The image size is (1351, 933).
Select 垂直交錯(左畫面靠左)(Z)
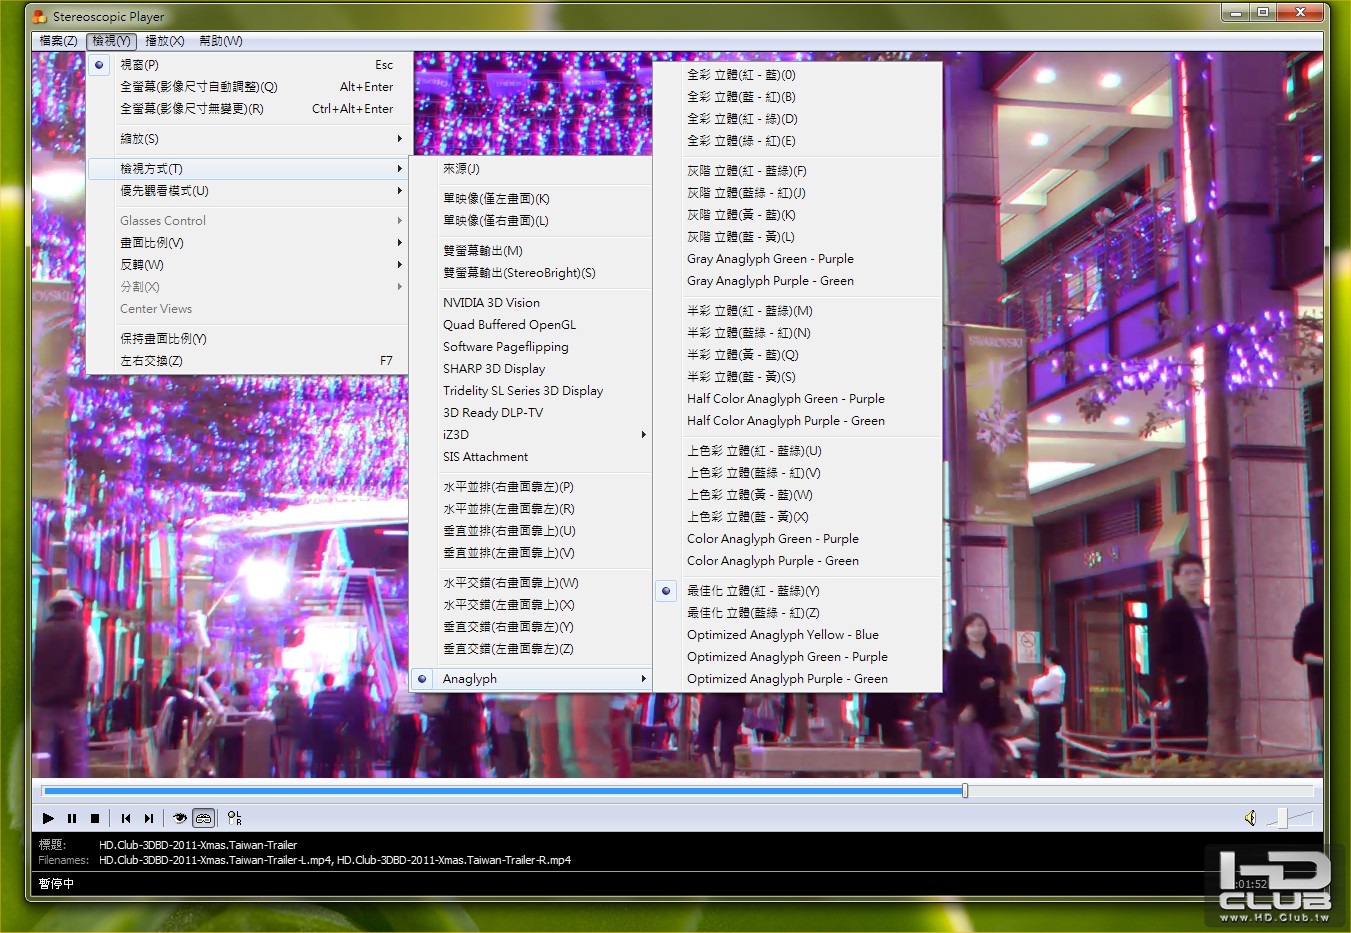531,649
